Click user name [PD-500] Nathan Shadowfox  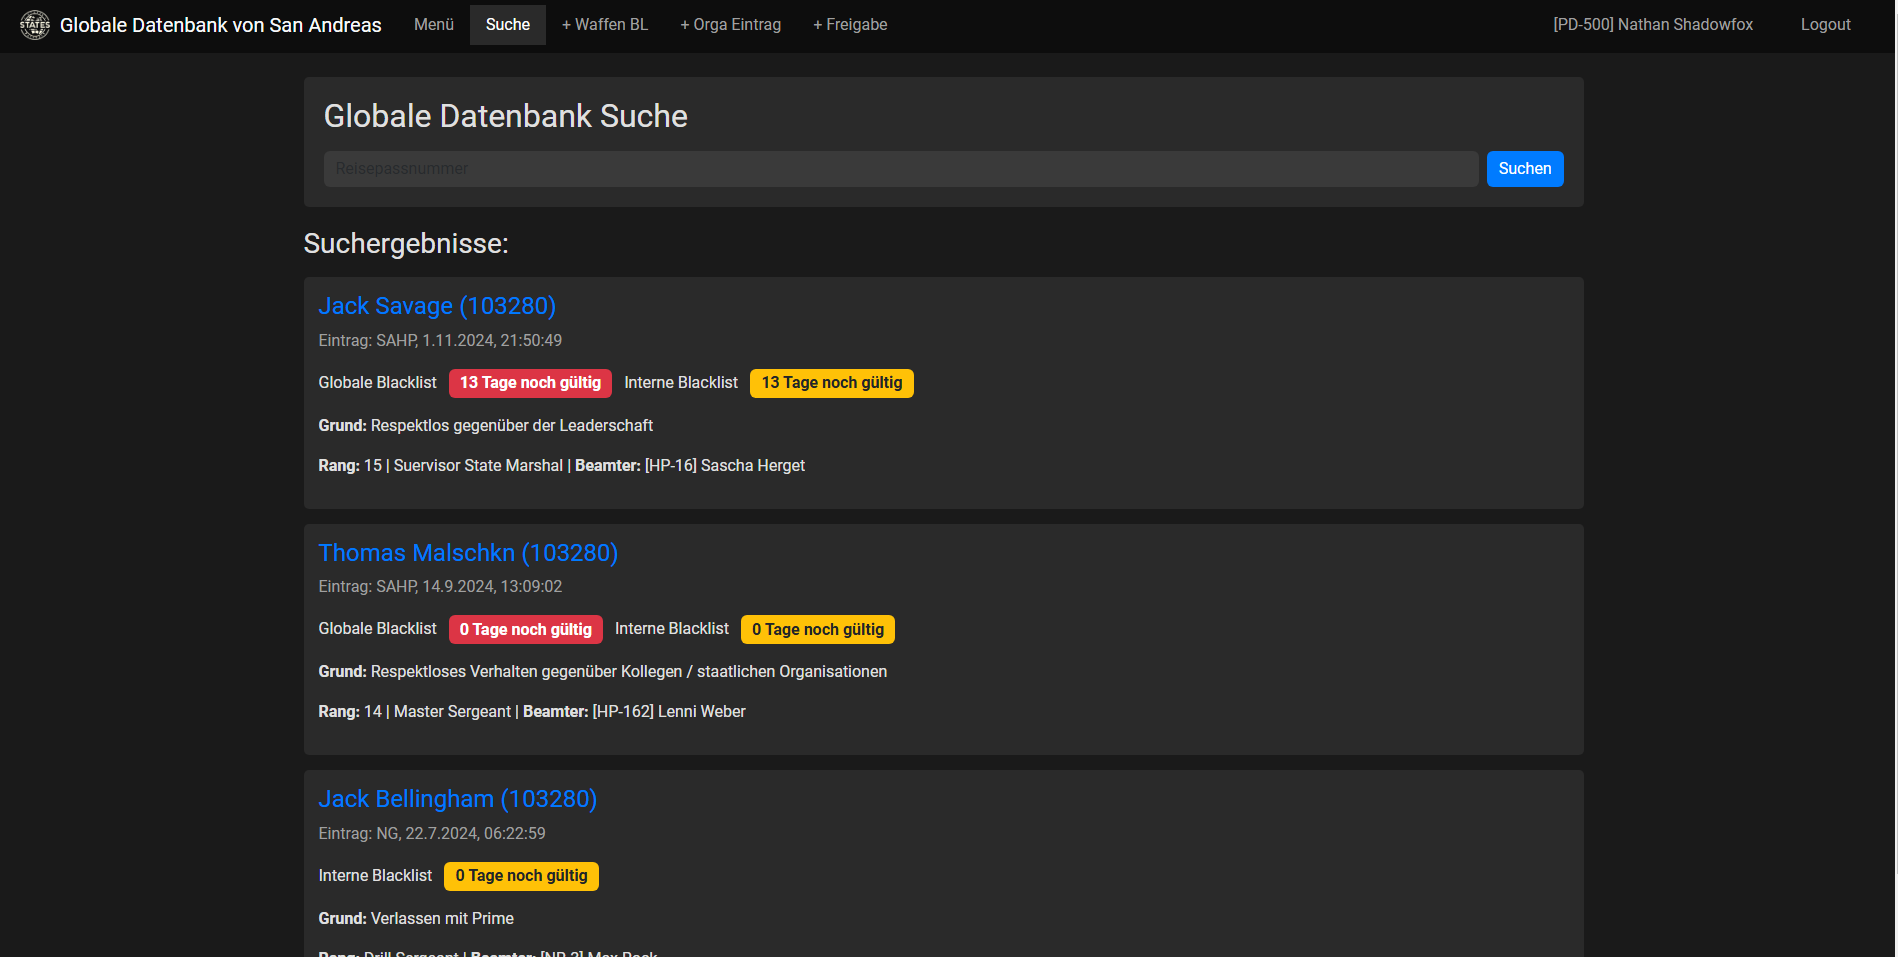click(x=1653, y=25)
